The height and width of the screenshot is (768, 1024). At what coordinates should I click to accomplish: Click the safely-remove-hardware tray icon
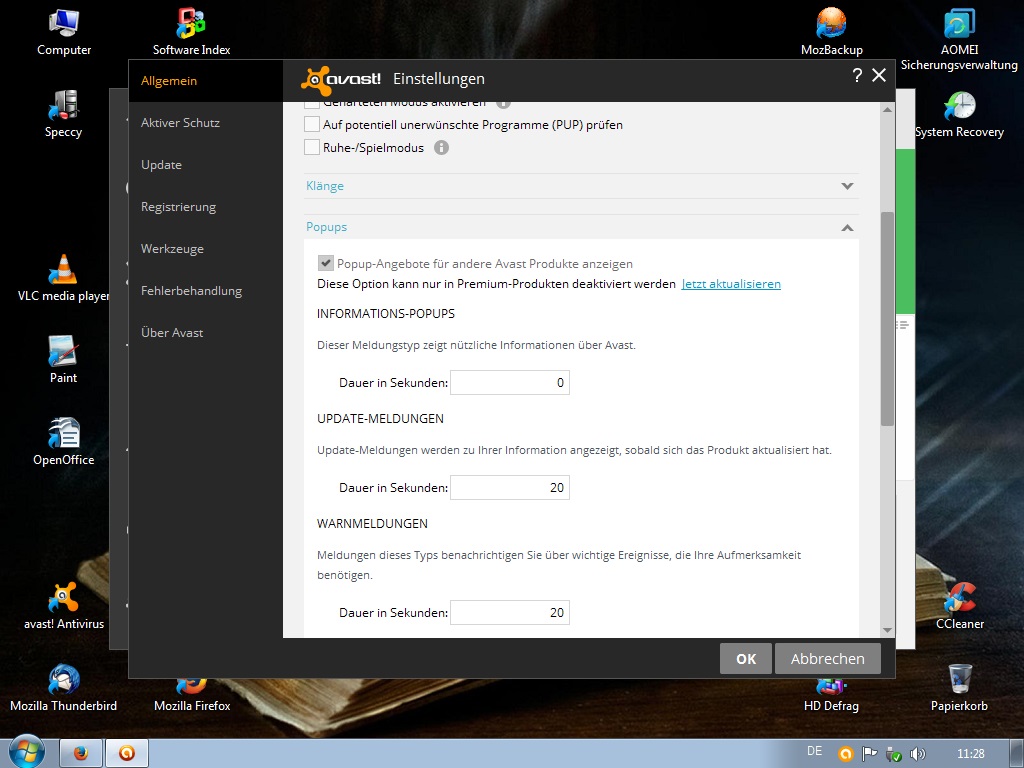point(893,754)
